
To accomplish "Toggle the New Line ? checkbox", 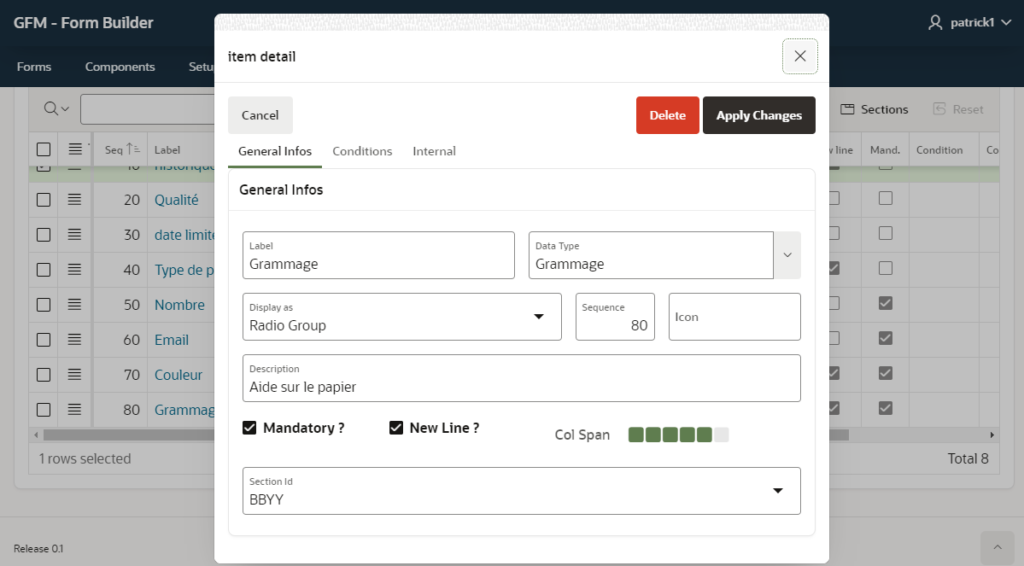I will [396, 428].
